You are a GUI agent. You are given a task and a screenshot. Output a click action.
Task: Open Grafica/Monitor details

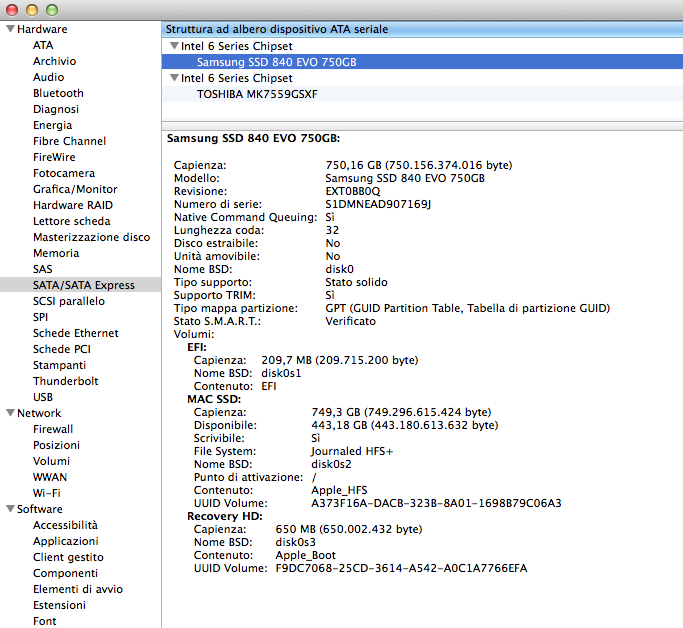(75, 189)
